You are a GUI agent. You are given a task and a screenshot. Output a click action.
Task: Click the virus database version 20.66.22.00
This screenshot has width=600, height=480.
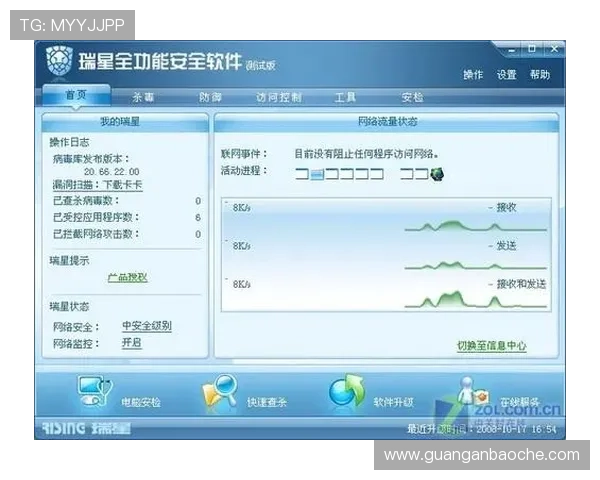click(x=112, y=172)
